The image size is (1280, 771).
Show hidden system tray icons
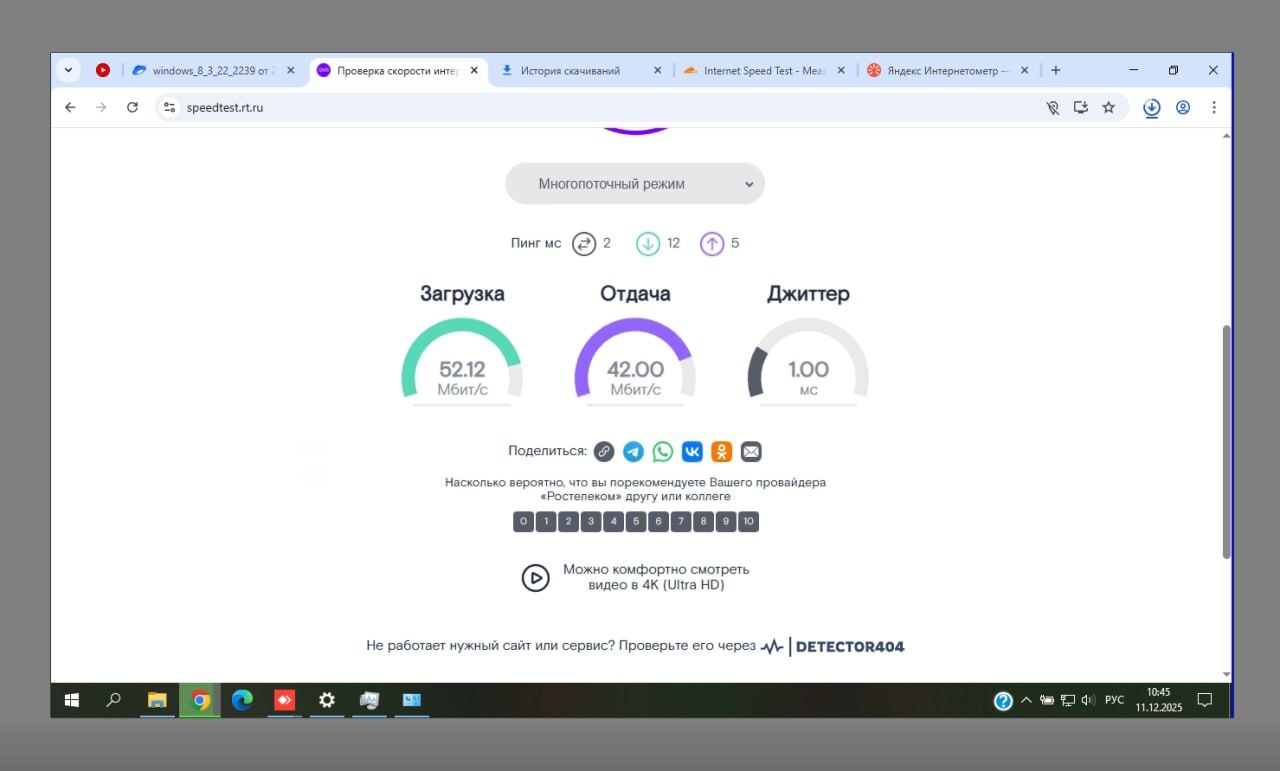pyautogui.click(x=1026, y=700)
